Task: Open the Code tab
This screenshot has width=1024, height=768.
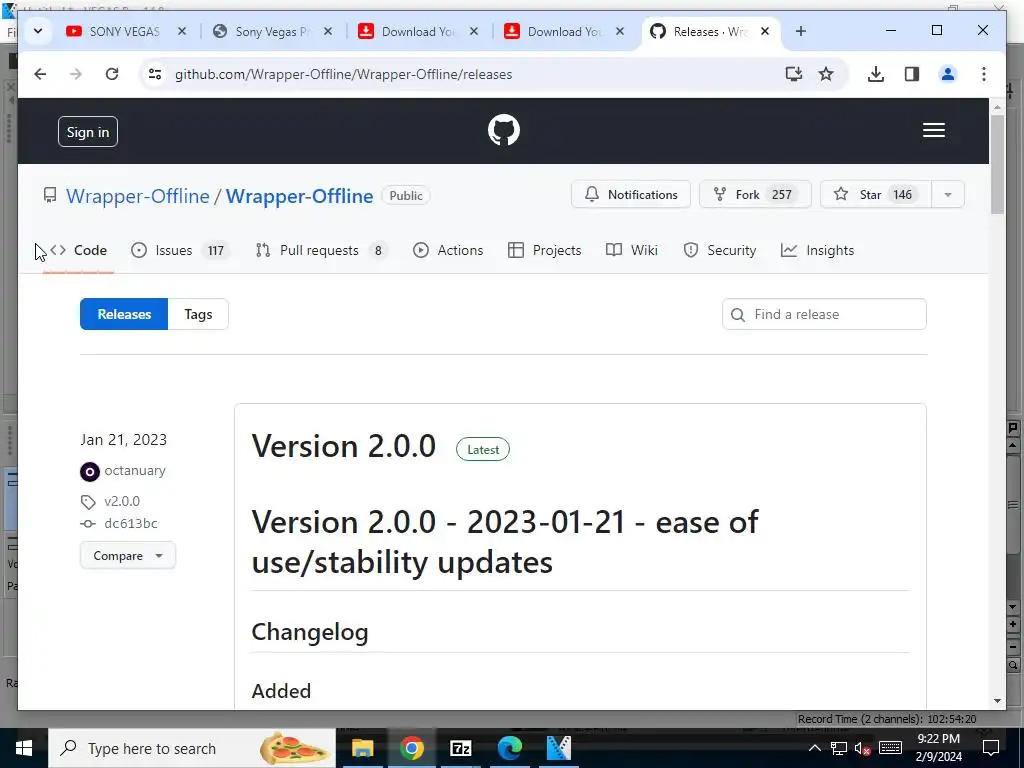Action: pos(78,250)
